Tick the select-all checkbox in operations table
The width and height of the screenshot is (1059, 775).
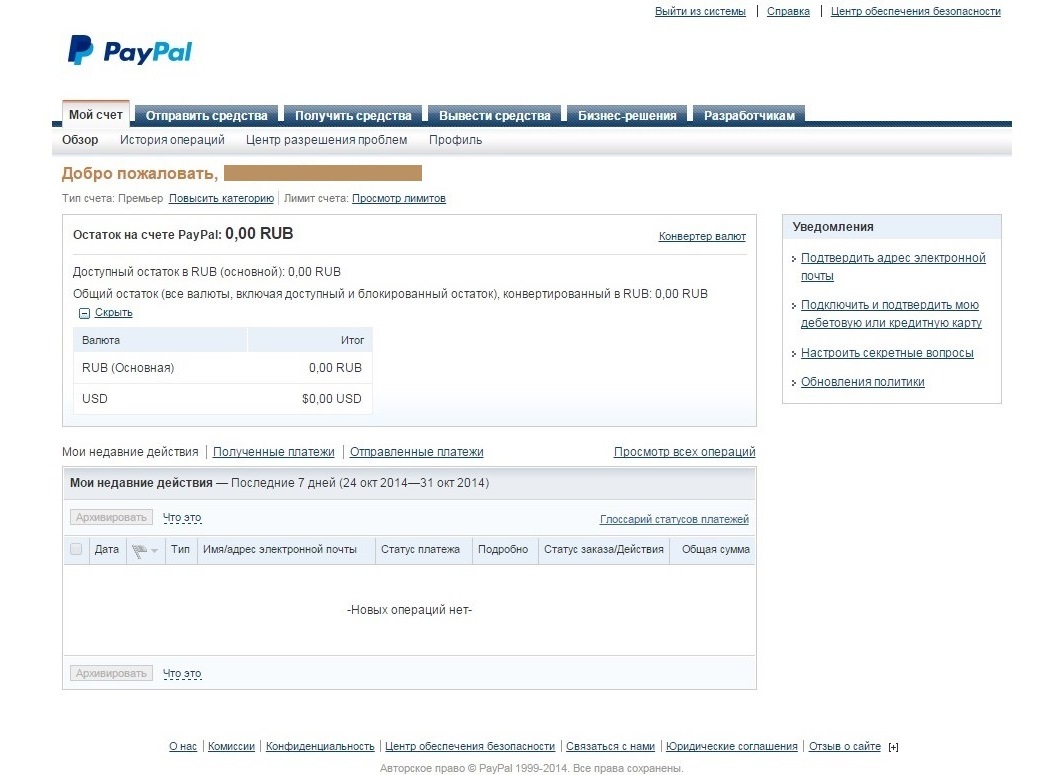[x=76, y=549]
